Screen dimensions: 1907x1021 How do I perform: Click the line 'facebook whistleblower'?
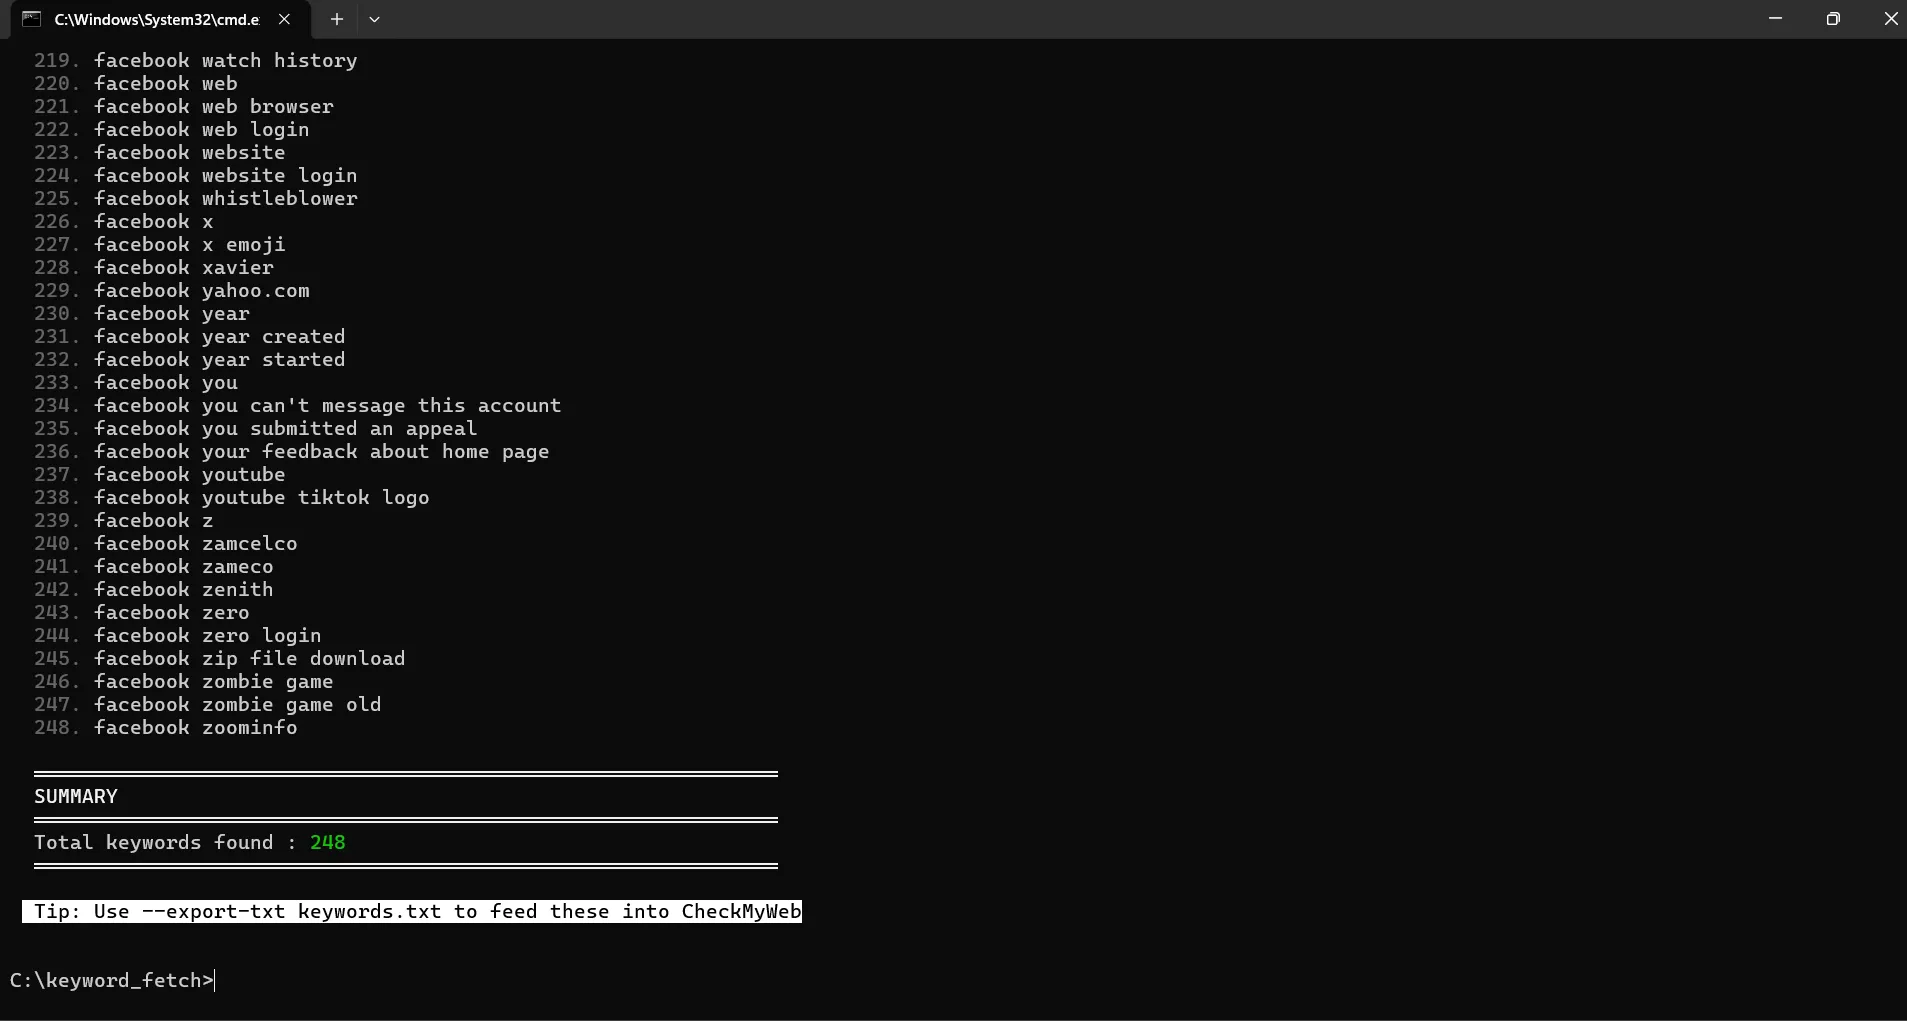click(226, 199)
